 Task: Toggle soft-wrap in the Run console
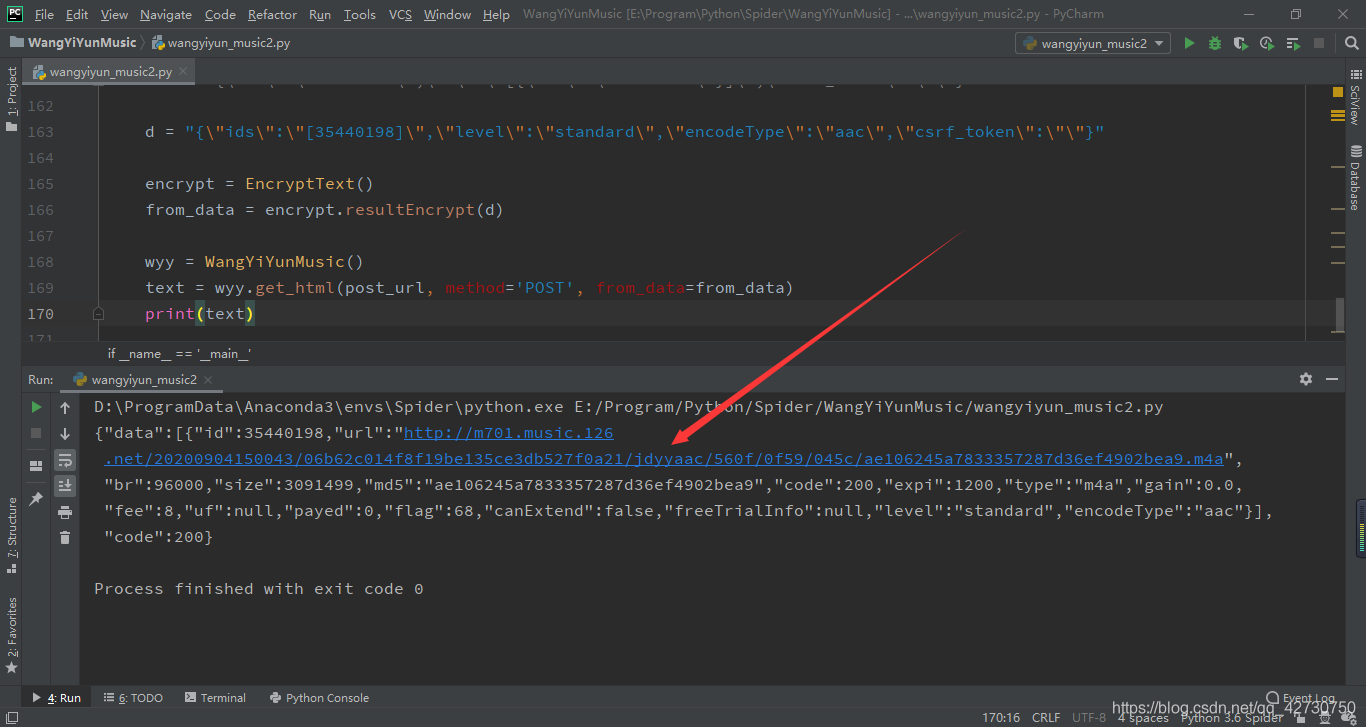click(65, 460)
